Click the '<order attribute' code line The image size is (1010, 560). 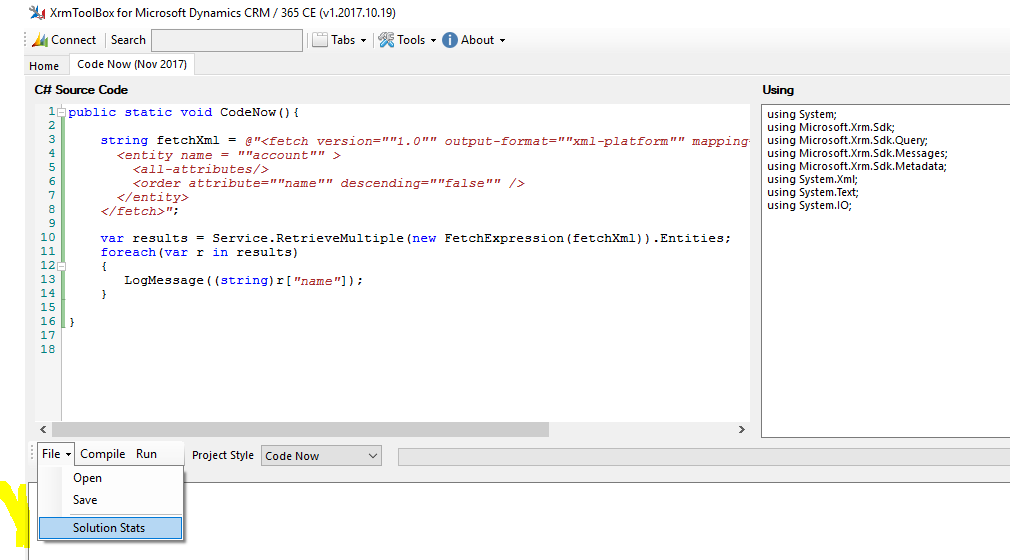[329, 183]
